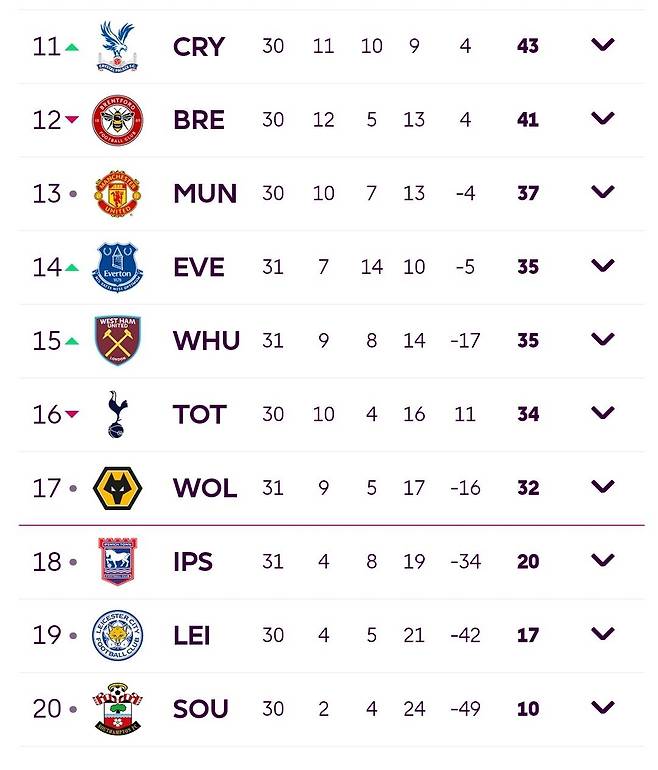Click the EVE team abbreviation
Screen dimensions: 658x770
199,268
